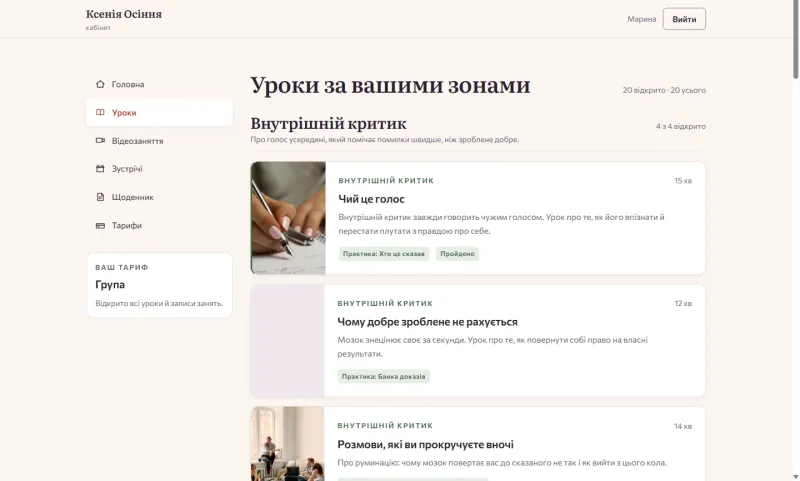Click the home icon next to Головна
800x481 pixels.
point(100,84)
